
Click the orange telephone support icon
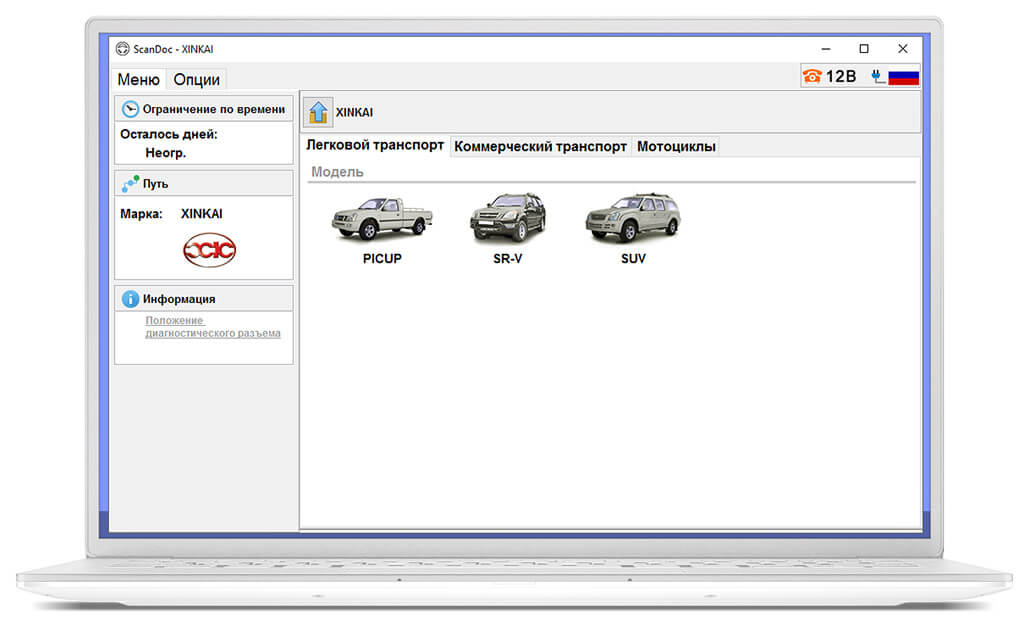812,76
